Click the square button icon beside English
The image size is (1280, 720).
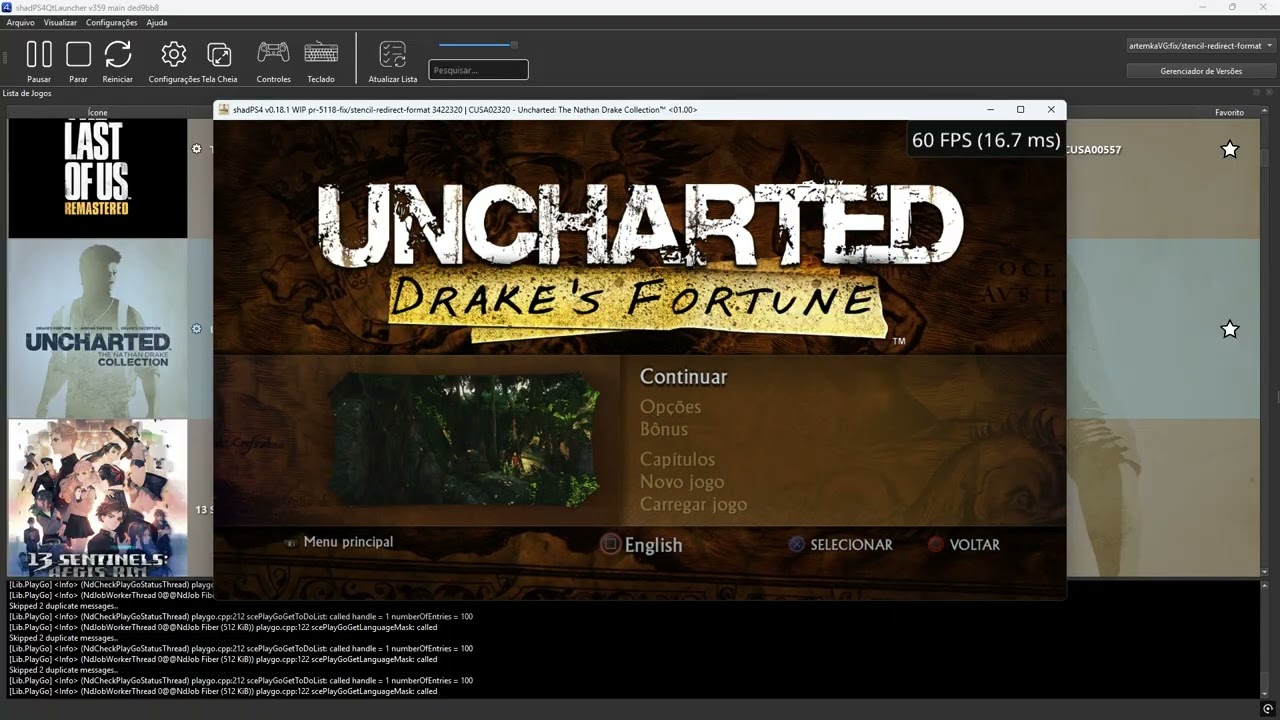coord(610,544)
